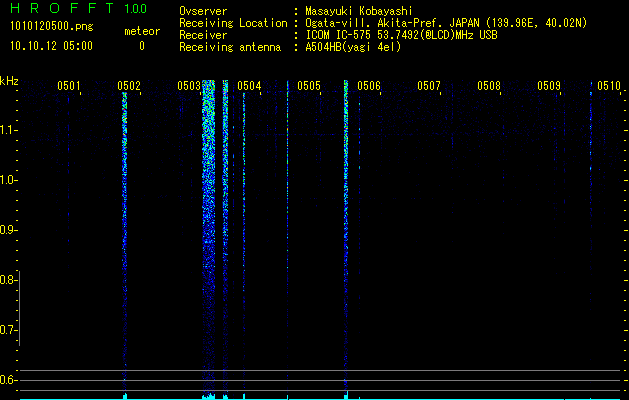Click the 0506 time axis label

[x=369, y=86]
